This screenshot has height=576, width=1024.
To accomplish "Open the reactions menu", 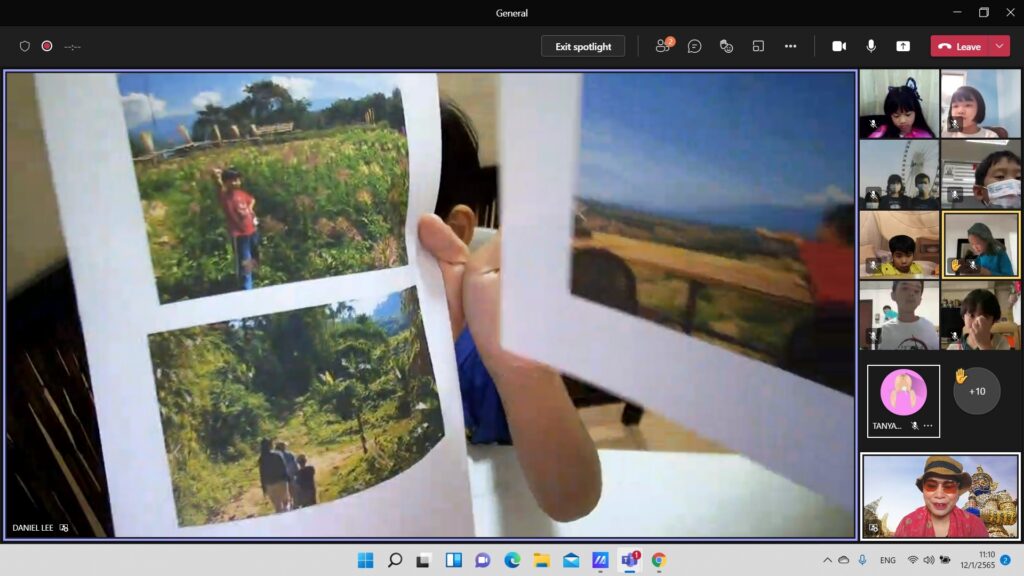I will [726, 46].
